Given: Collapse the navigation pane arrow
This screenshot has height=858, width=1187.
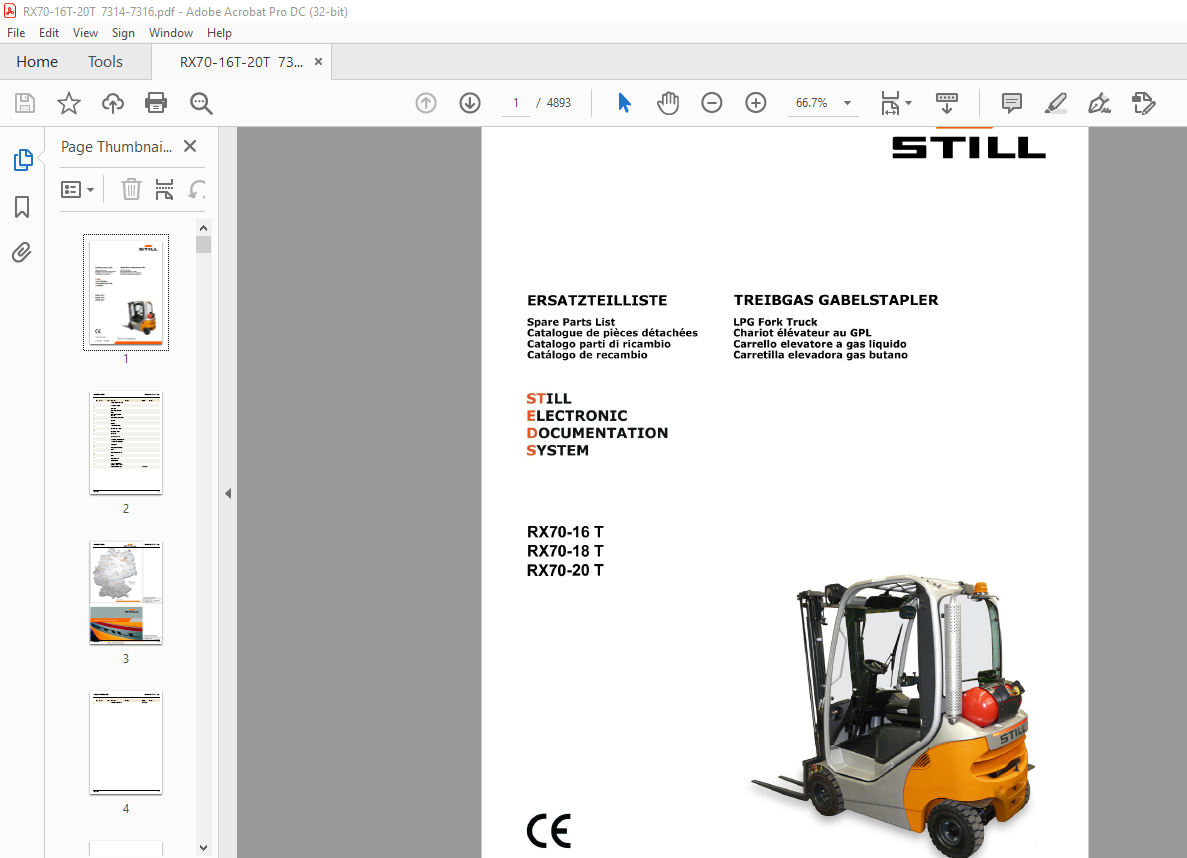Looking at the screenshot, I should (228, 494).
